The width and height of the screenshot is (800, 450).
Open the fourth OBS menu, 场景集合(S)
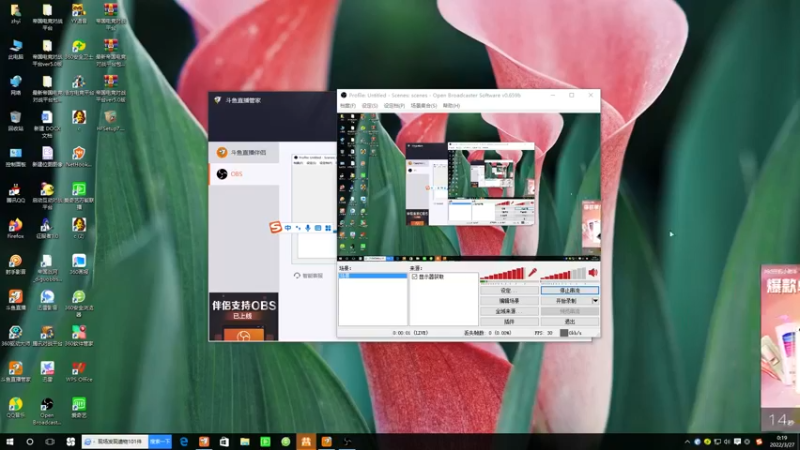[424, 106]
